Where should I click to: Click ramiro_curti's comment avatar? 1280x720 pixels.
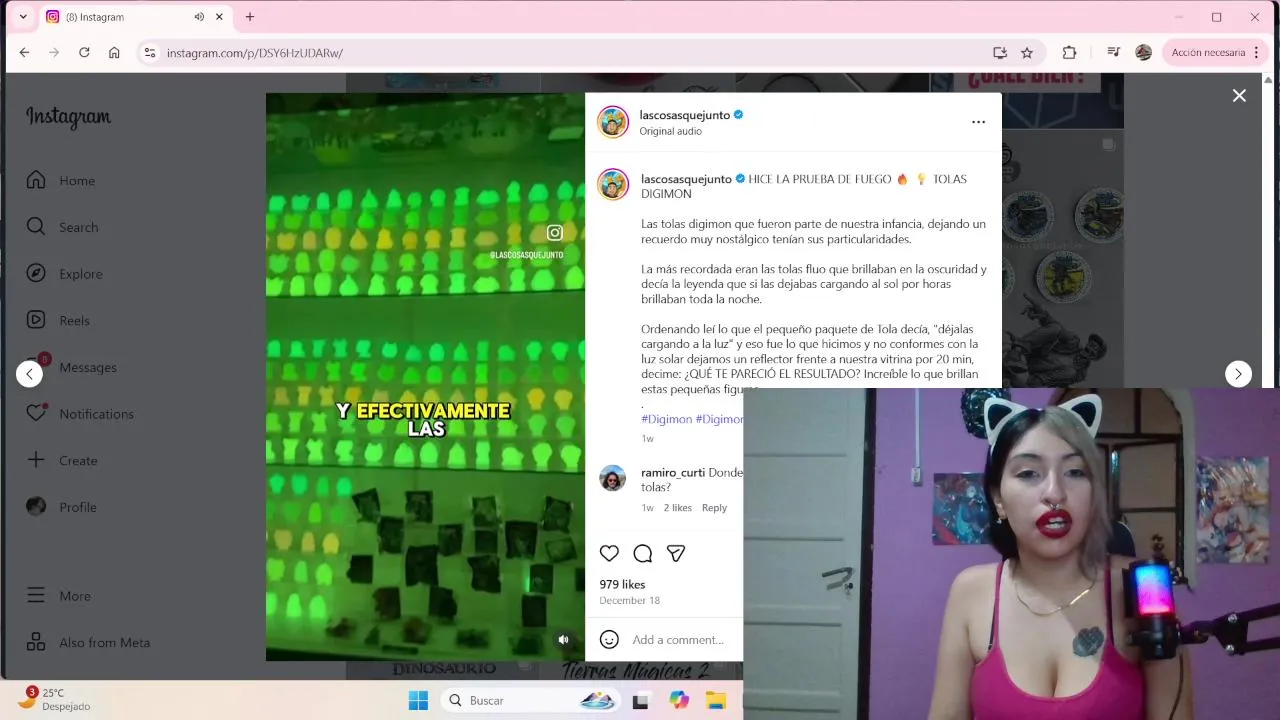tap(613, 478)
